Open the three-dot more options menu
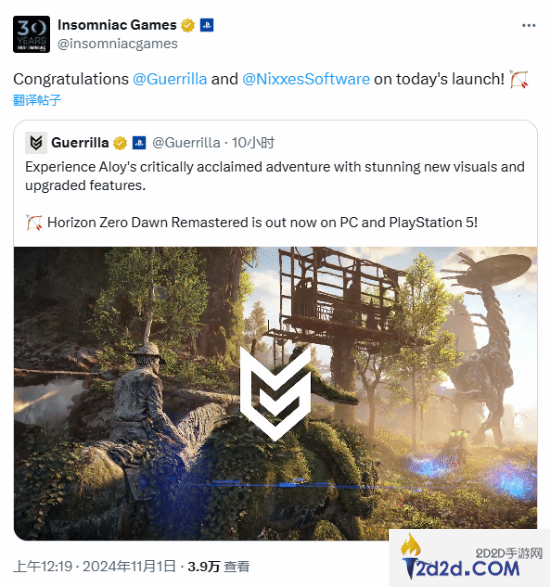This screenshot has height=587, width=550. pyautogui.click(x=529, y=25)
